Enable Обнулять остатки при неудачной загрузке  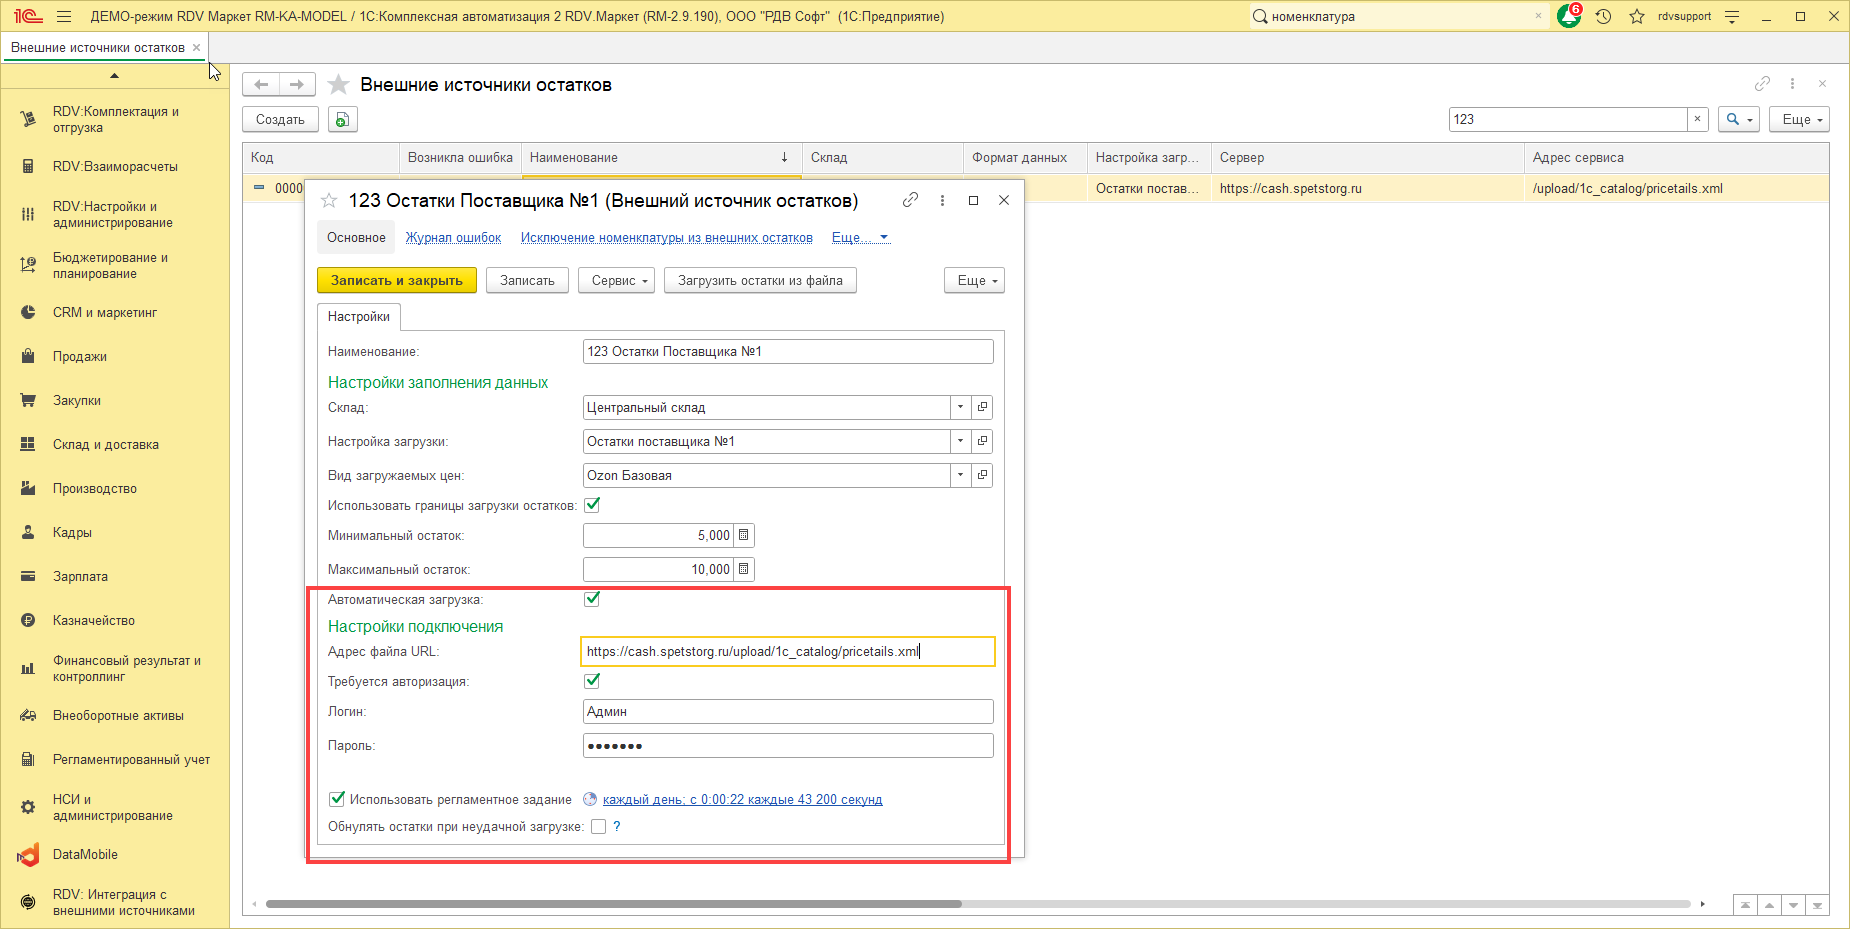[598, 827]
